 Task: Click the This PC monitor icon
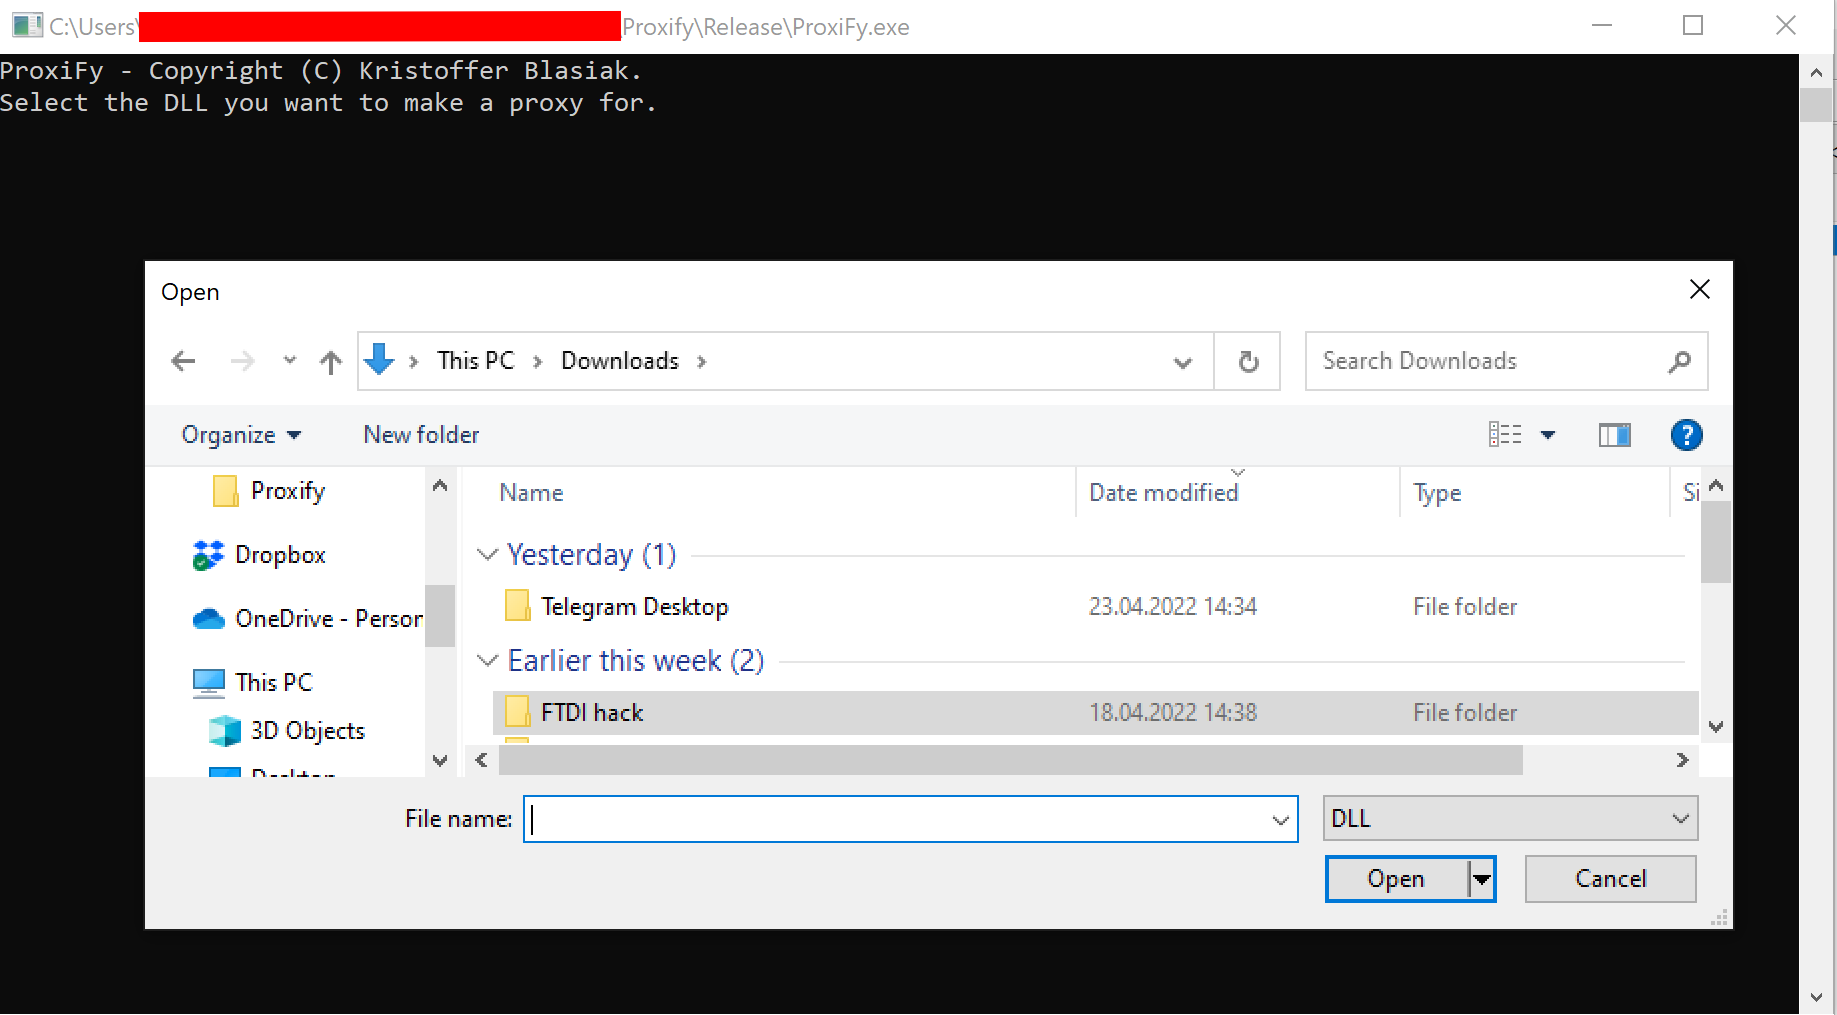[x=208, y=683]
